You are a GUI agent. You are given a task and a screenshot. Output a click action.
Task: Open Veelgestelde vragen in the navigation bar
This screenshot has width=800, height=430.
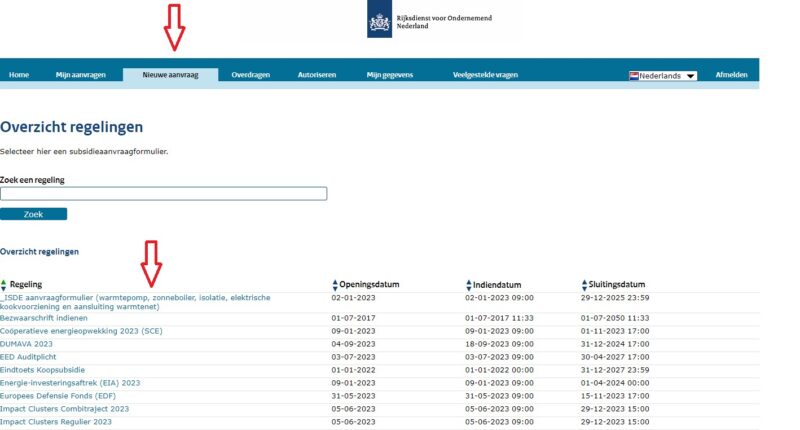click(485, 75)
